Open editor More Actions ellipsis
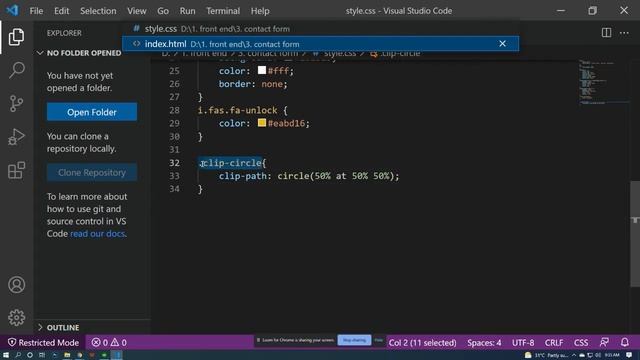The height and width of the screenshot is (360, 640). pos(624,33)
